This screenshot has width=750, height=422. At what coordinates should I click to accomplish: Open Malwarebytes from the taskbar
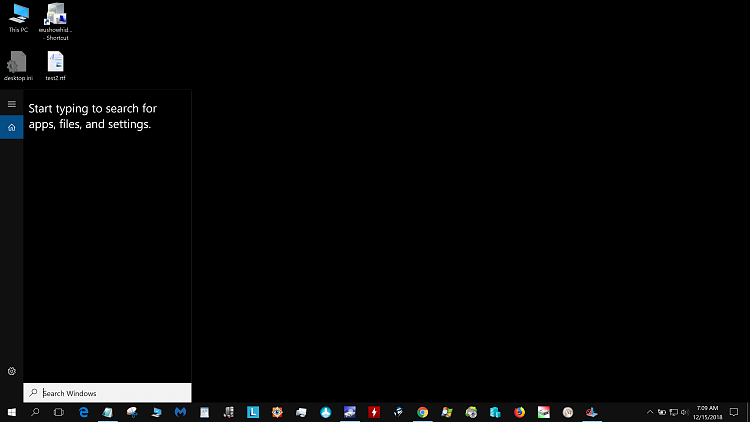(180, 412)
